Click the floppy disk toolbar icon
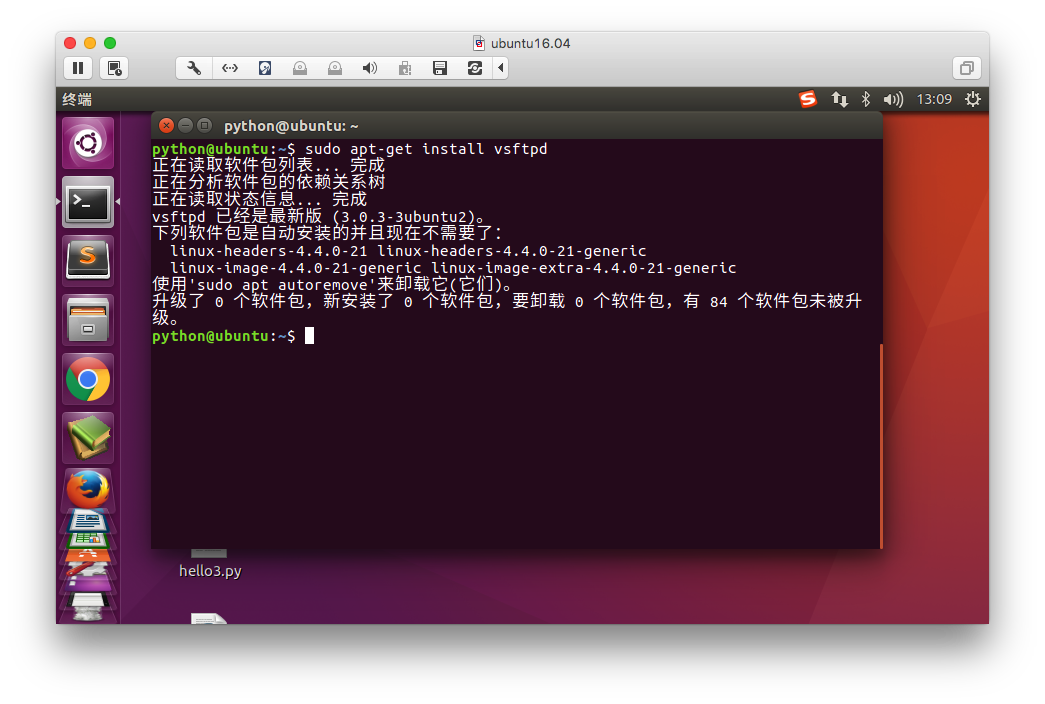Screen dimensions: 1045x704 439,68
